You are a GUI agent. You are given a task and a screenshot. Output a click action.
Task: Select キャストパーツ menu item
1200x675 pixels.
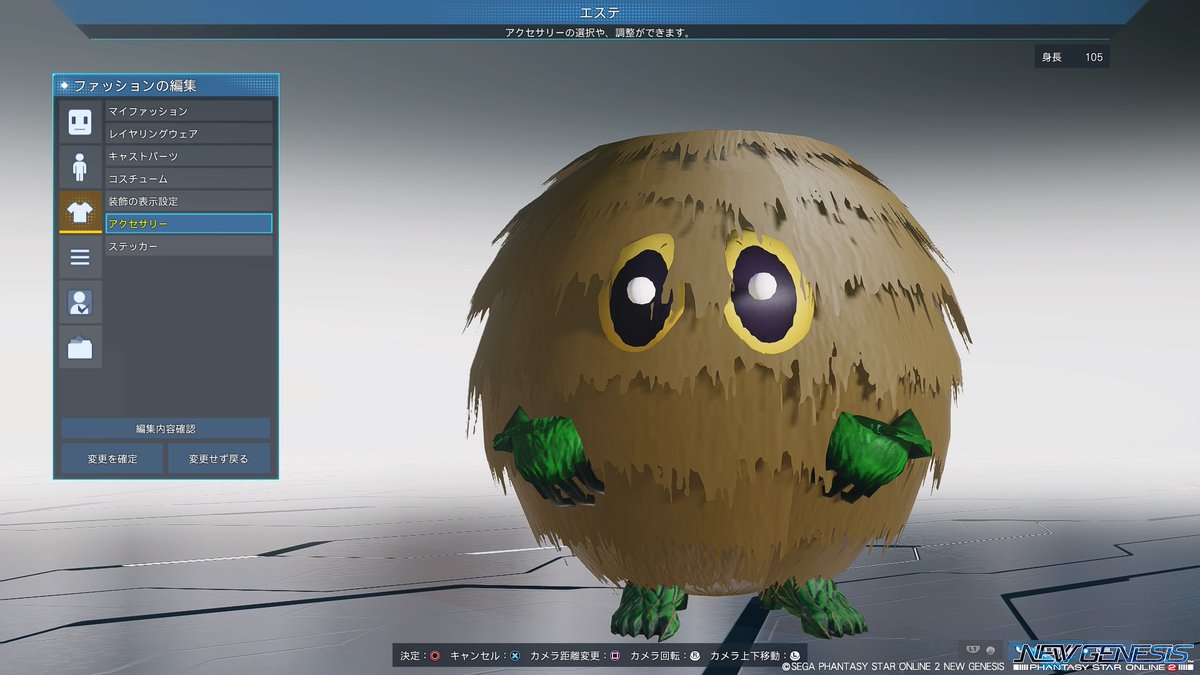point(189,156)
